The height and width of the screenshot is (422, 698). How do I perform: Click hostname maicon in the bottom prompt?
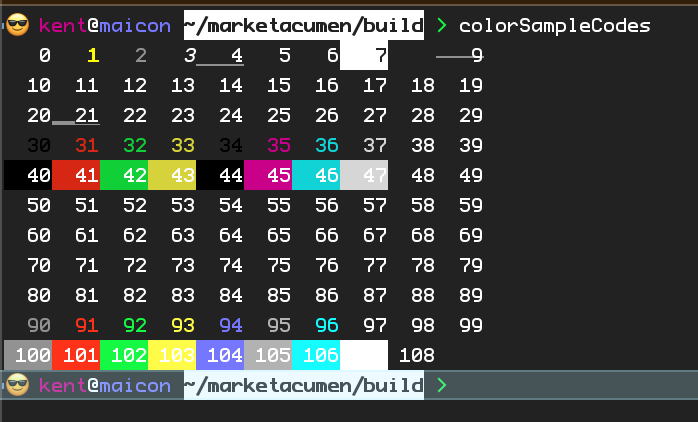pos(135,385)
